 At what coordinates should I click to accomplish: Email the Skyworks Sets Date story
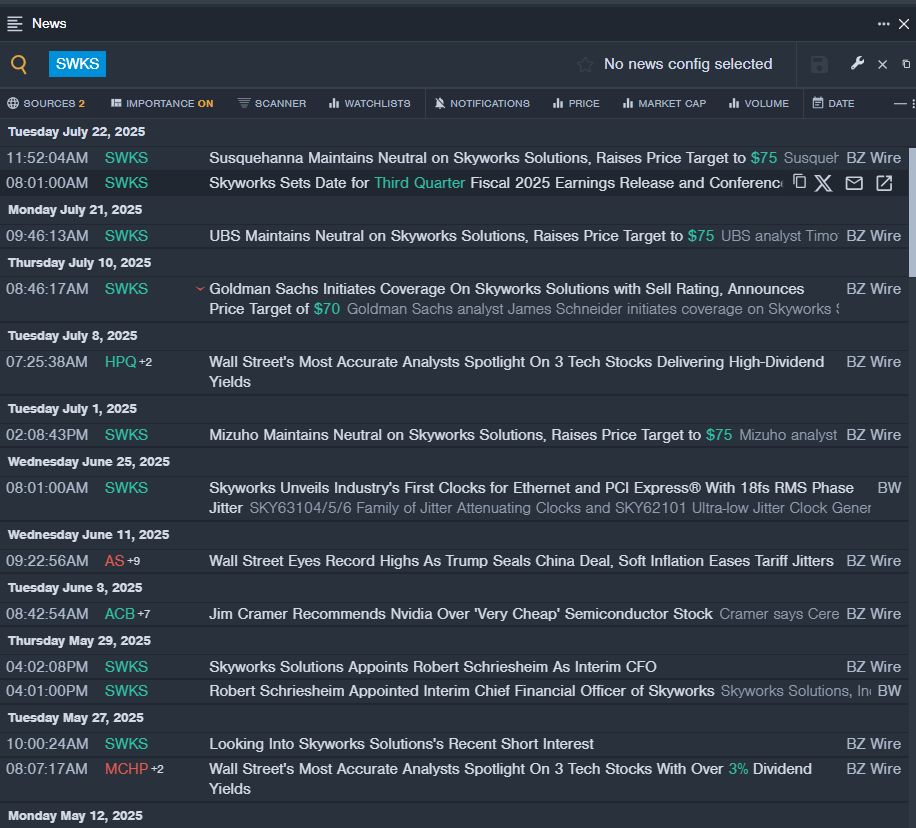click(x=854, y=183)
